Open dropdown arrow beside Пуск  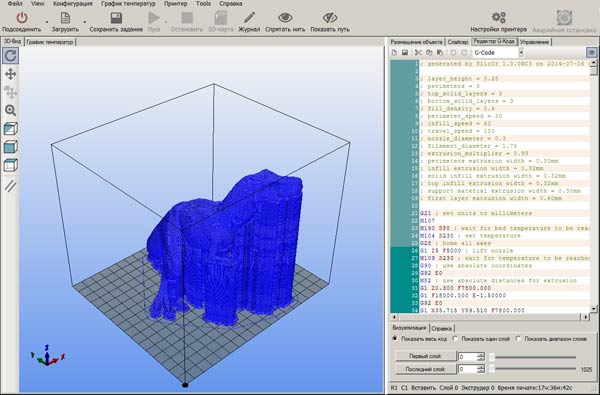tap(166, 21)
